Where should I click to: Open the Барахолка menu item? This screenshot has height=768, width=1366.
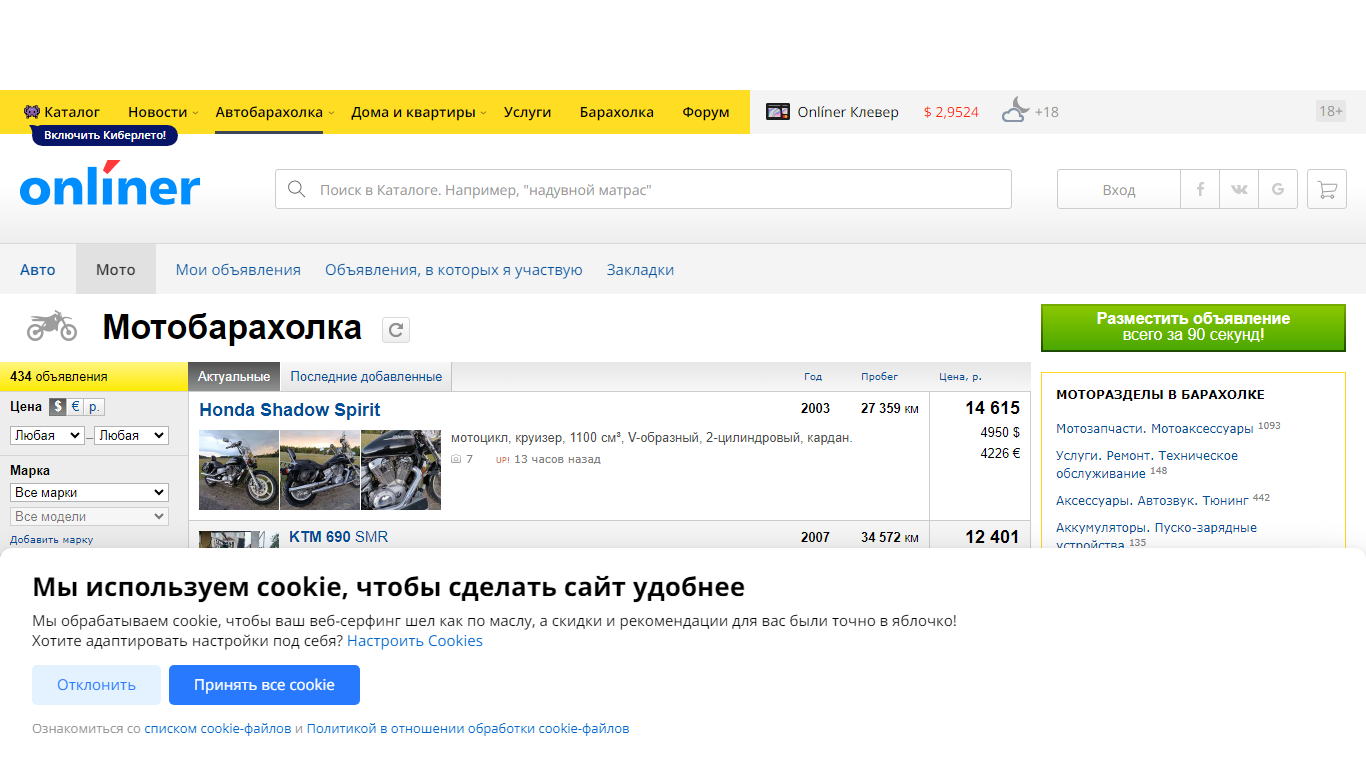tap(616, 112)
